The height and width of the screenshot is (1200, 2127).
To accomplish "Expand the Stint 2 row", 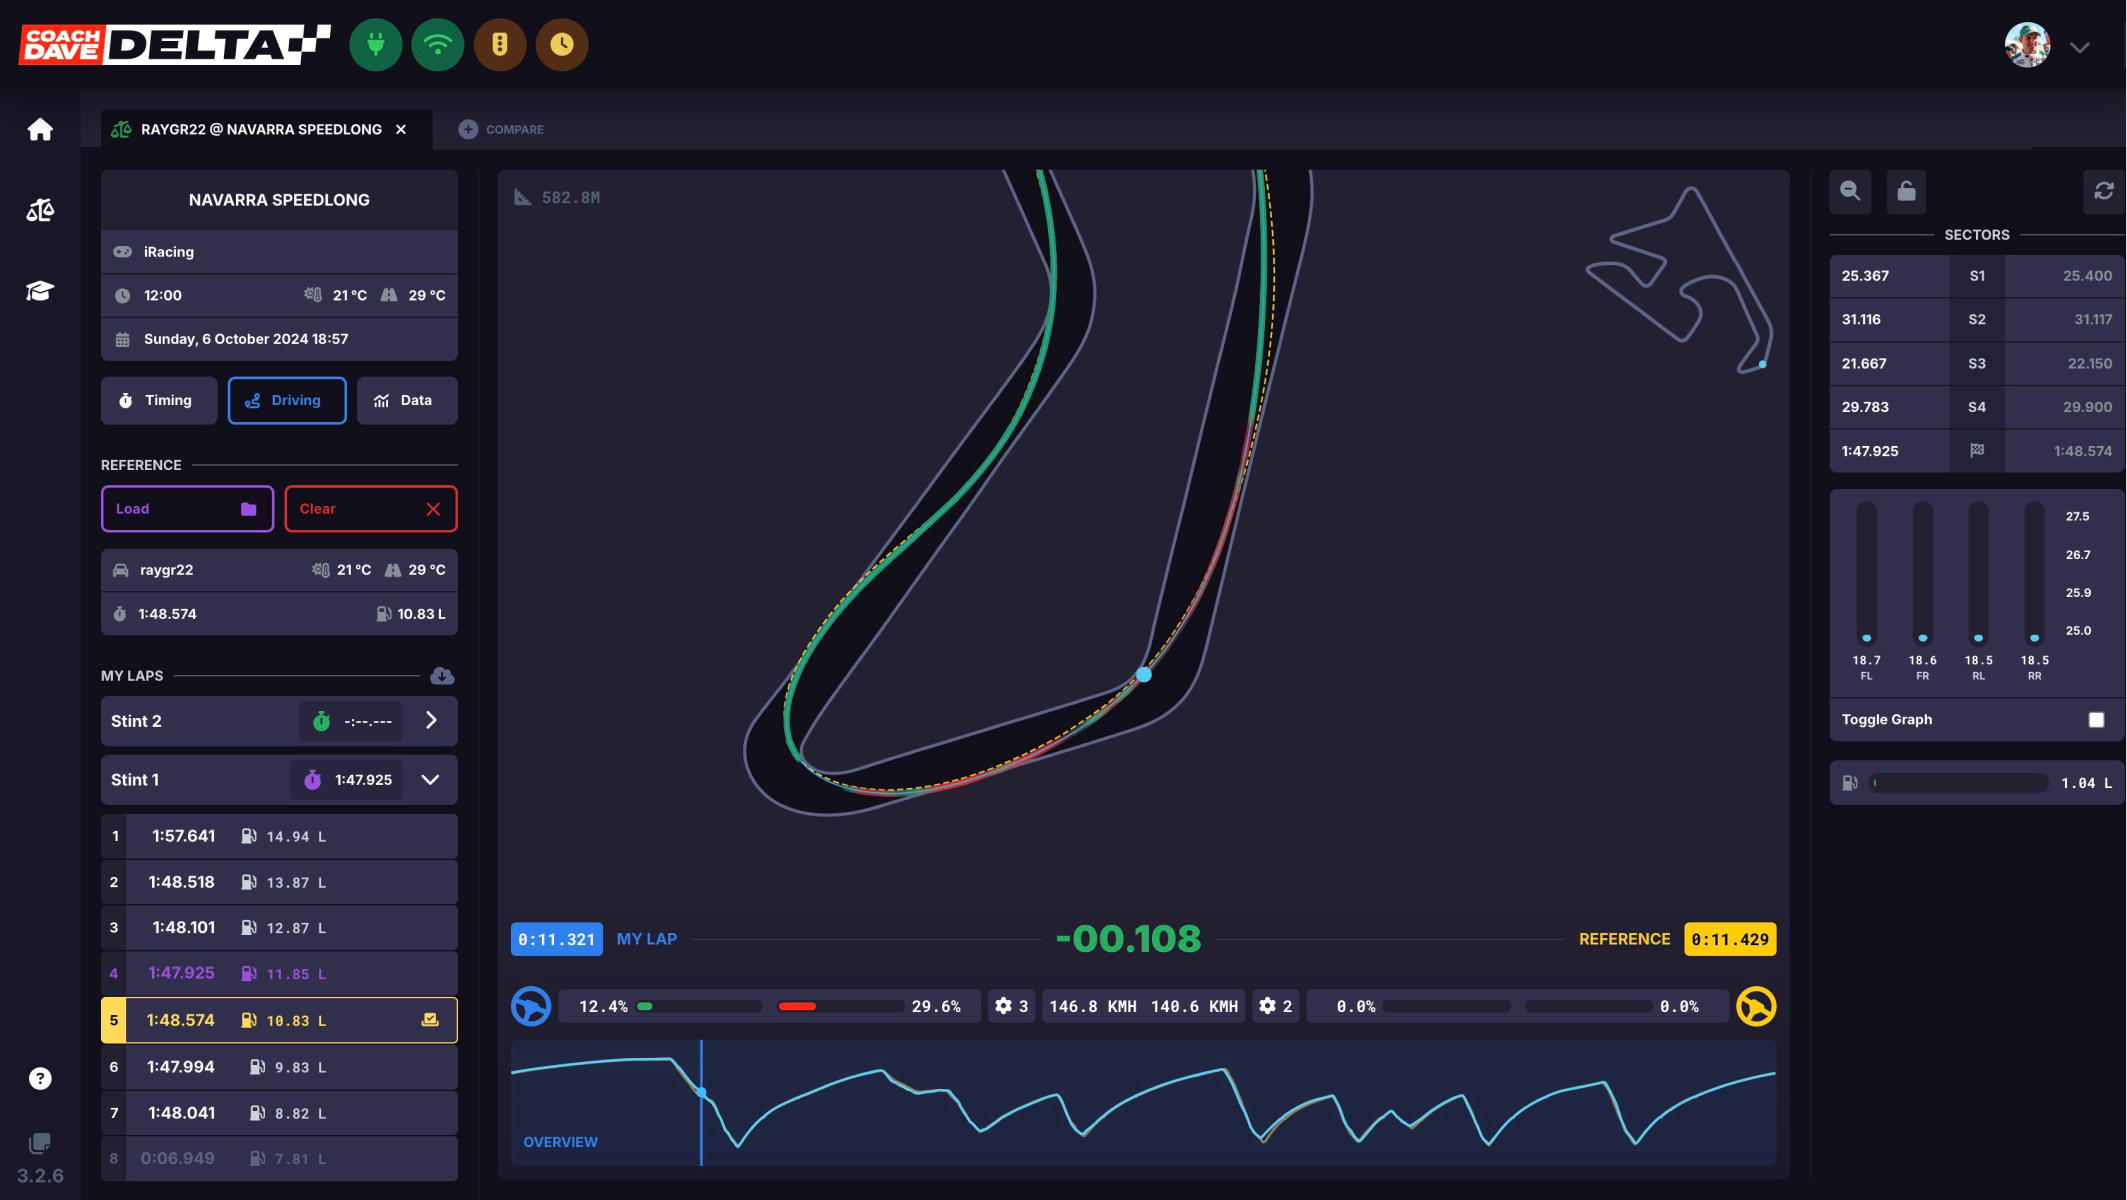I will point(431,721).
